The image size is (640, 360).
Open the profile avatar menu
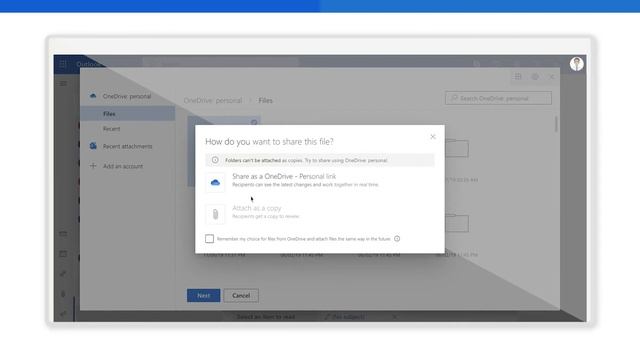[x=576, y=64]
